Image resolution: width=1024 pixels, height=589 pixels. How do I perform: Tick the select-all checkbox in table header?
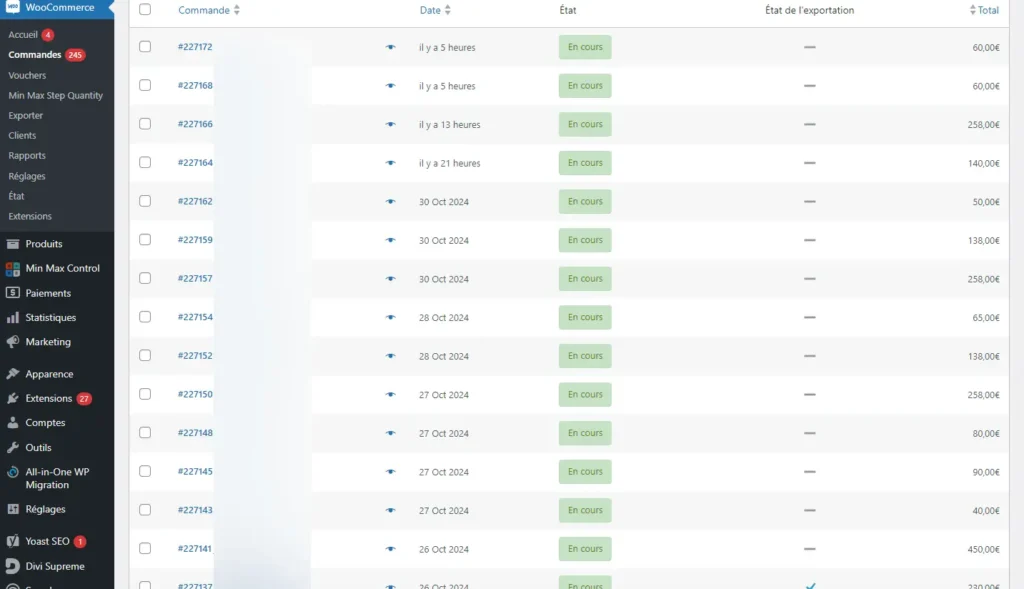click(x=145, y=9)
